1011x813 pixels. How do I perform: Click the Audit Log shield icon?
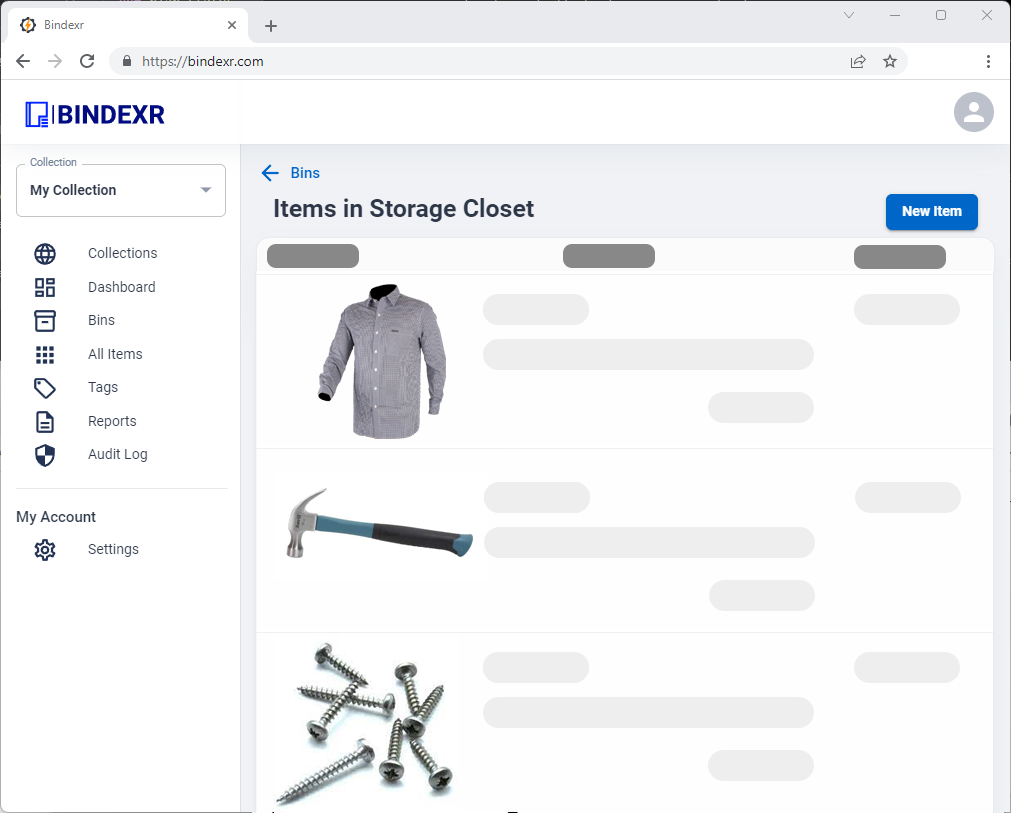tap(44, 455)
